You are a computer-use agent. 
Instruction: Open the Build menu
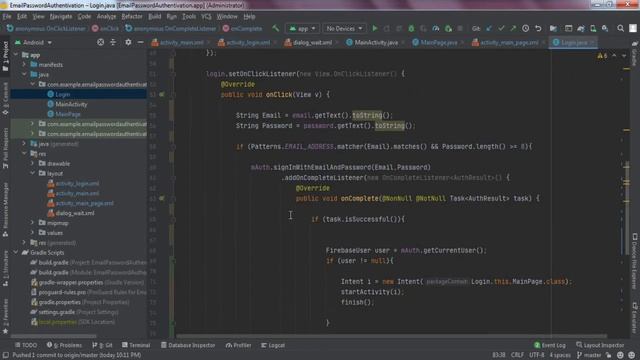tap(155, 17)
